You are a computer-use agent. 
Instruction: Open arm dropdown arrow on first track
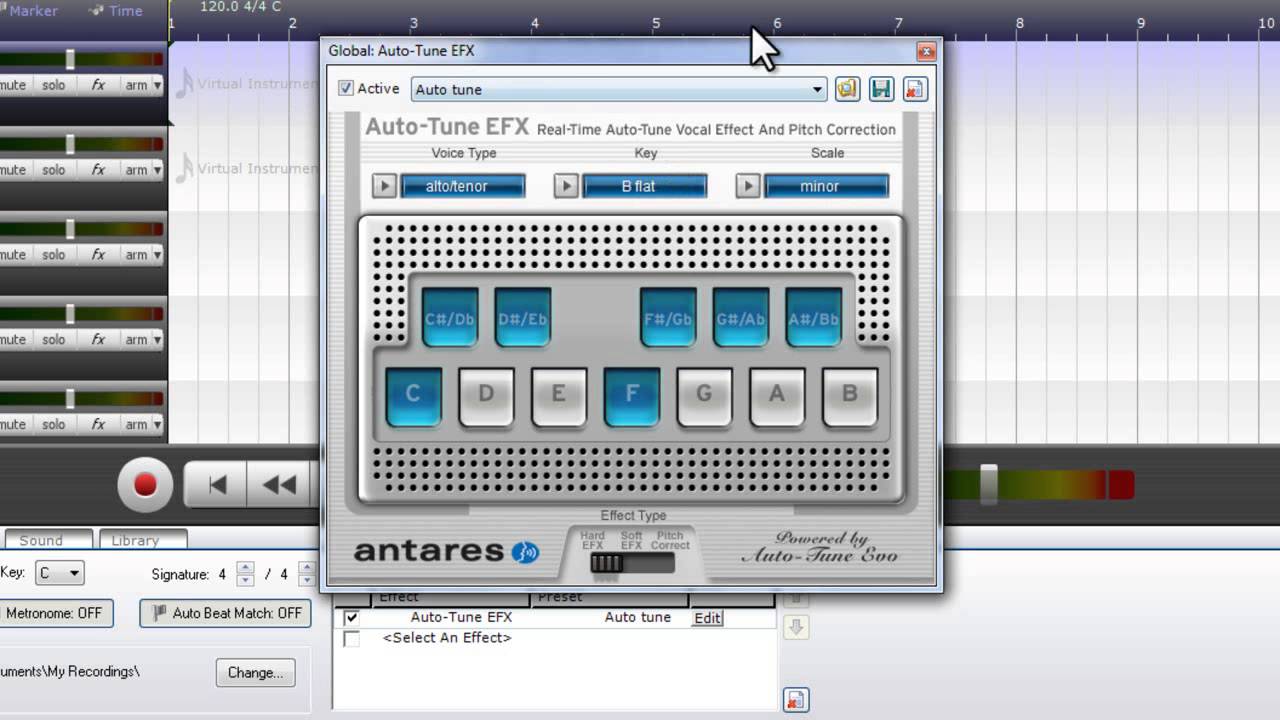[x=157, y=85]
